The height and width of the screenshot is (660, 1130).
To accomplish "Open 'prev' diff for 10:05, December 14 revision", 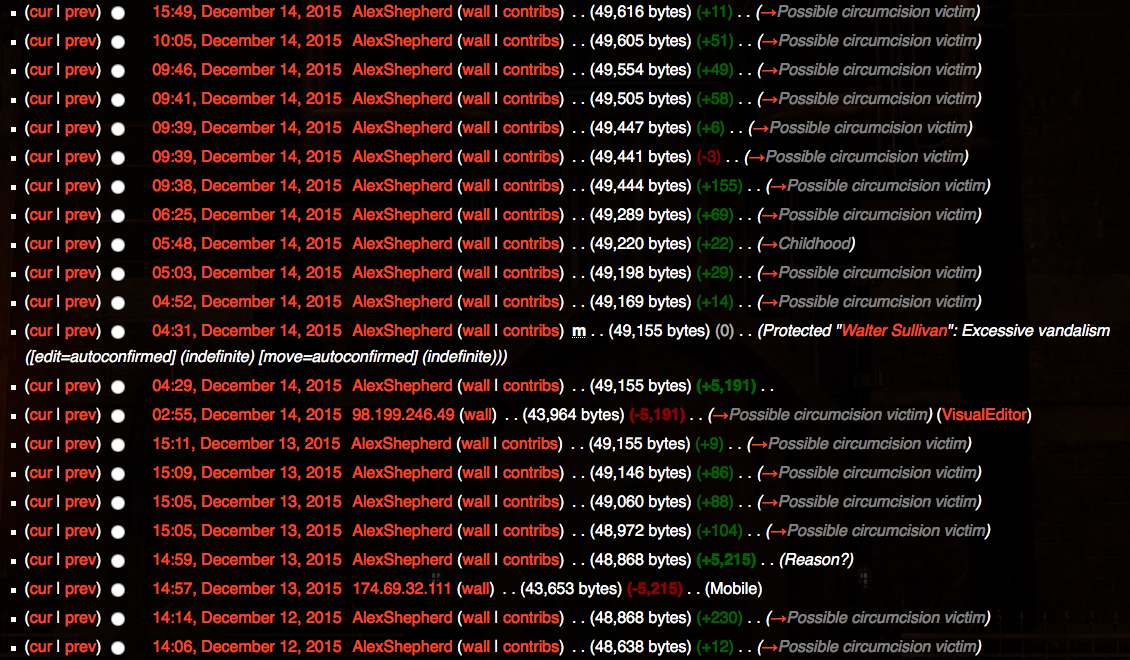I will point(80,41).
